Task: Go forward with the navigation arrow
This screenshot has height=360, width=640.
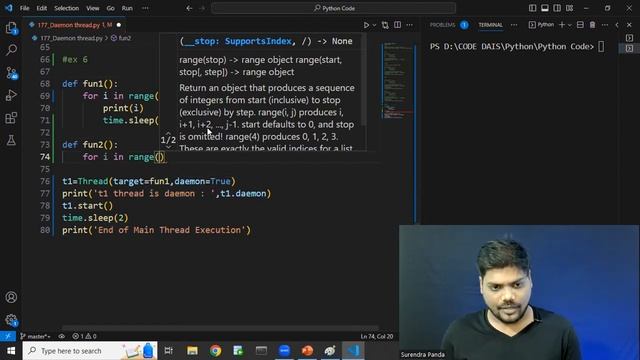Action: [x=202, y=8]
